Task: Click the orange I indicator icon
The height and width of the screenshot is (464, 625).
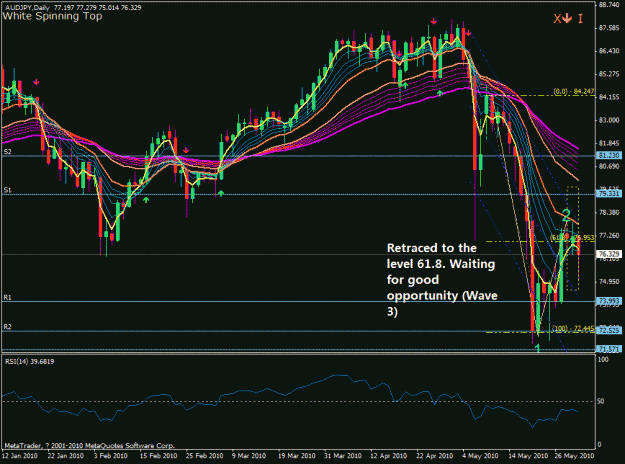Action: pyautogui.click(x=580, y=18)
